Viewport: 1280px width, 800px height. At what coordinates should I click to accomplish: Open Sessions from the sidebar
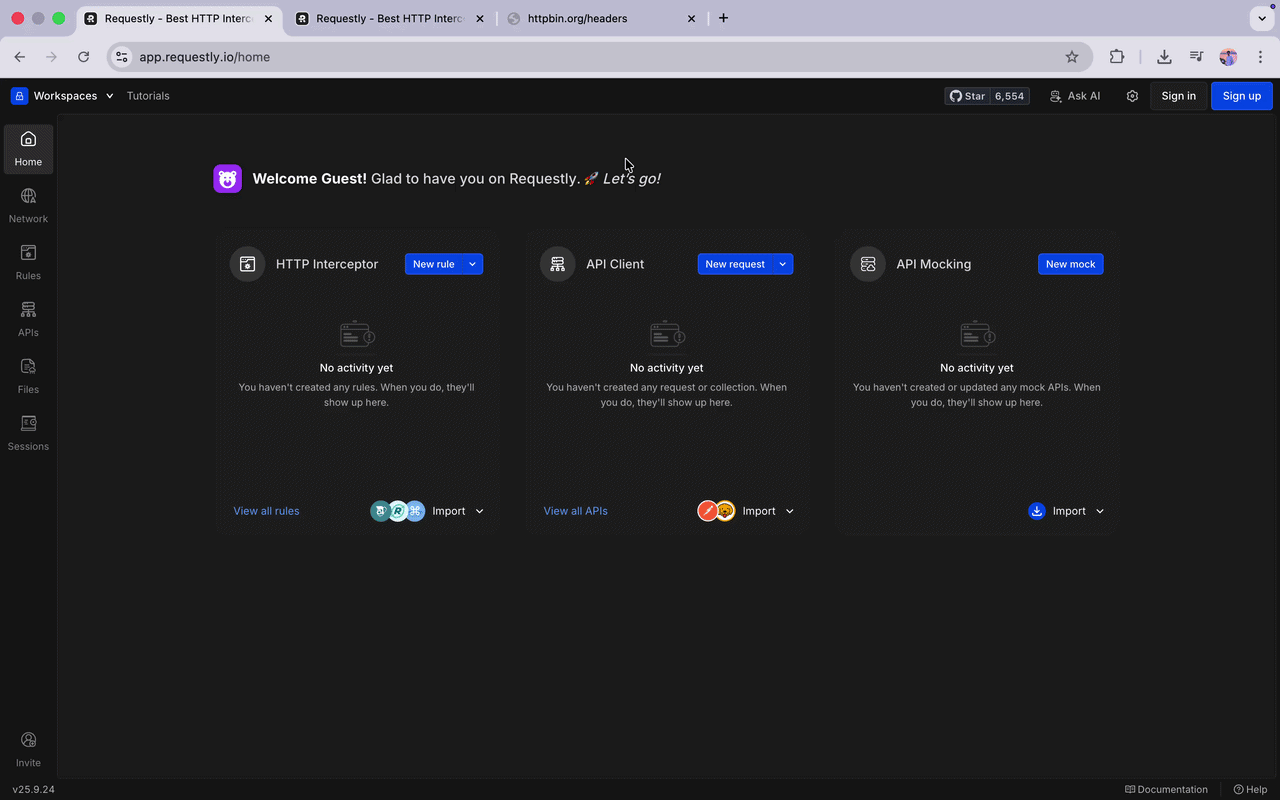pos(28,433)
